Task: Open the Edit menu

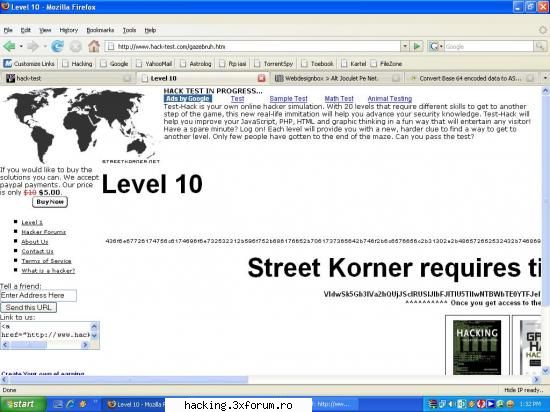Action: (x=26, y=30)
